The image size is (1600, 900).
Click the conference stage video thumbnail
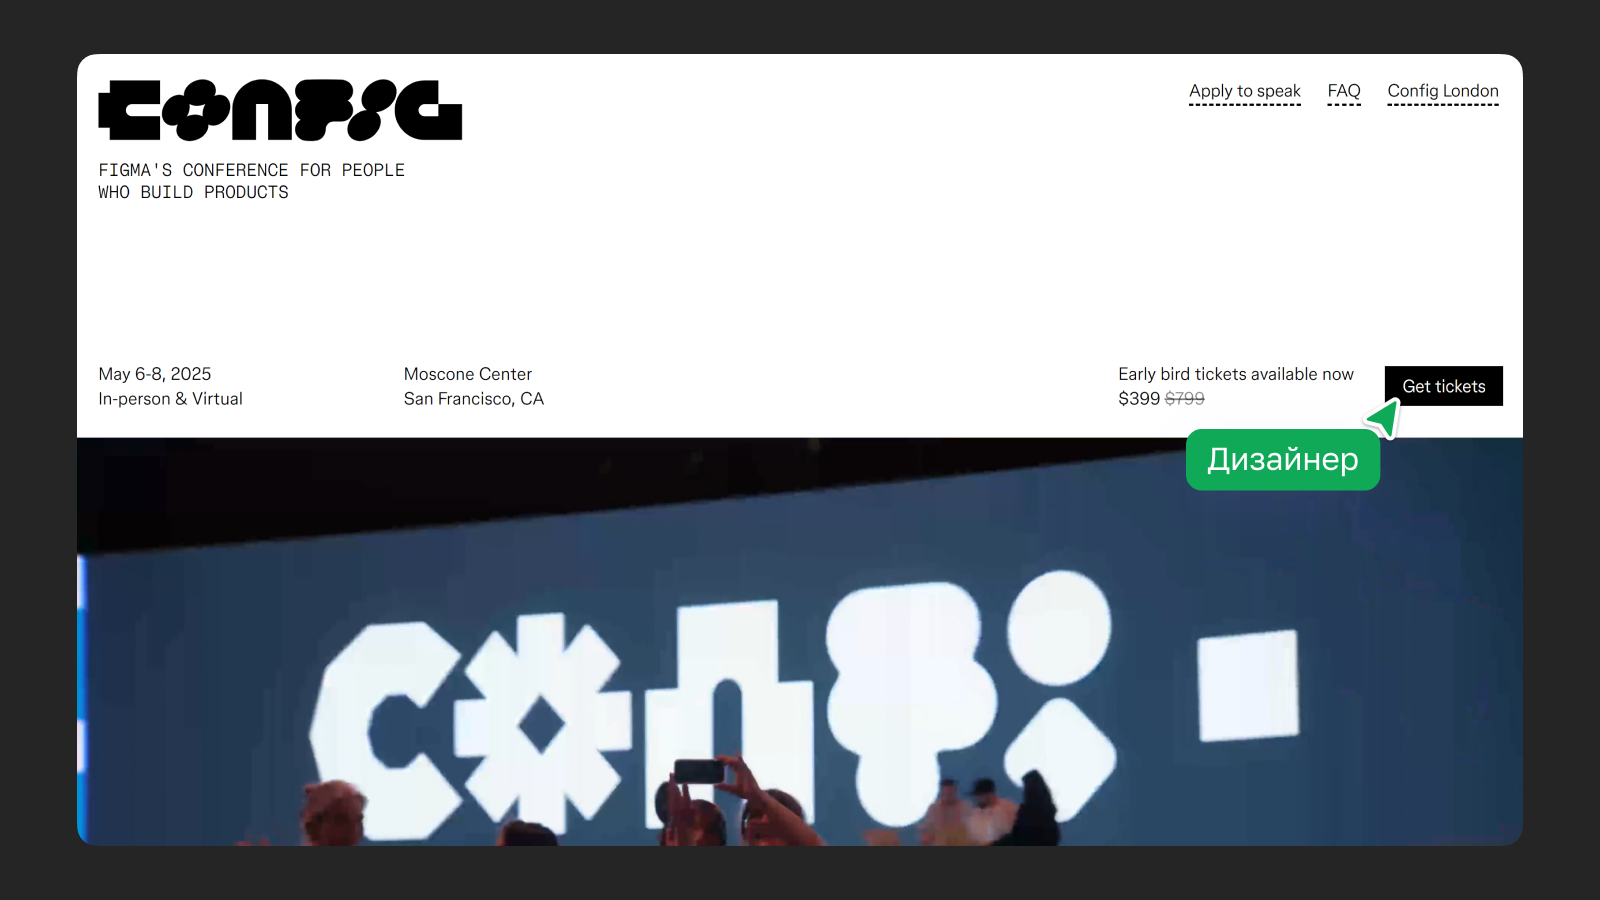click(800, 642)
